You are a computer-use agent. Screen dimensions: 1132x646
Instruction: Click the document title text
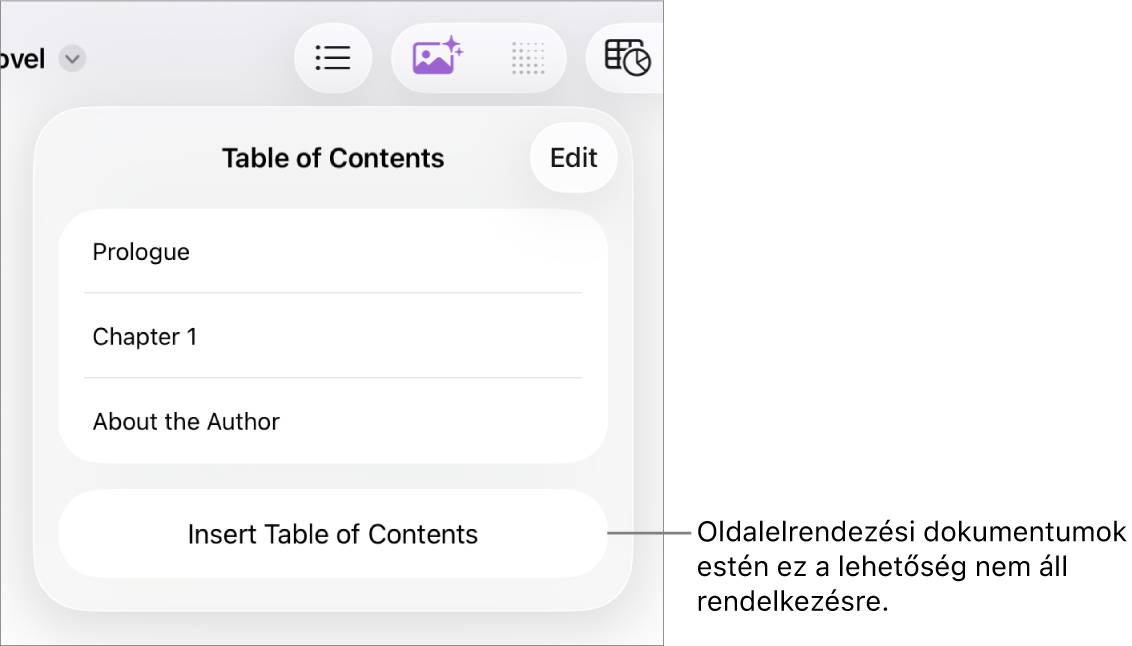[22, 59]
